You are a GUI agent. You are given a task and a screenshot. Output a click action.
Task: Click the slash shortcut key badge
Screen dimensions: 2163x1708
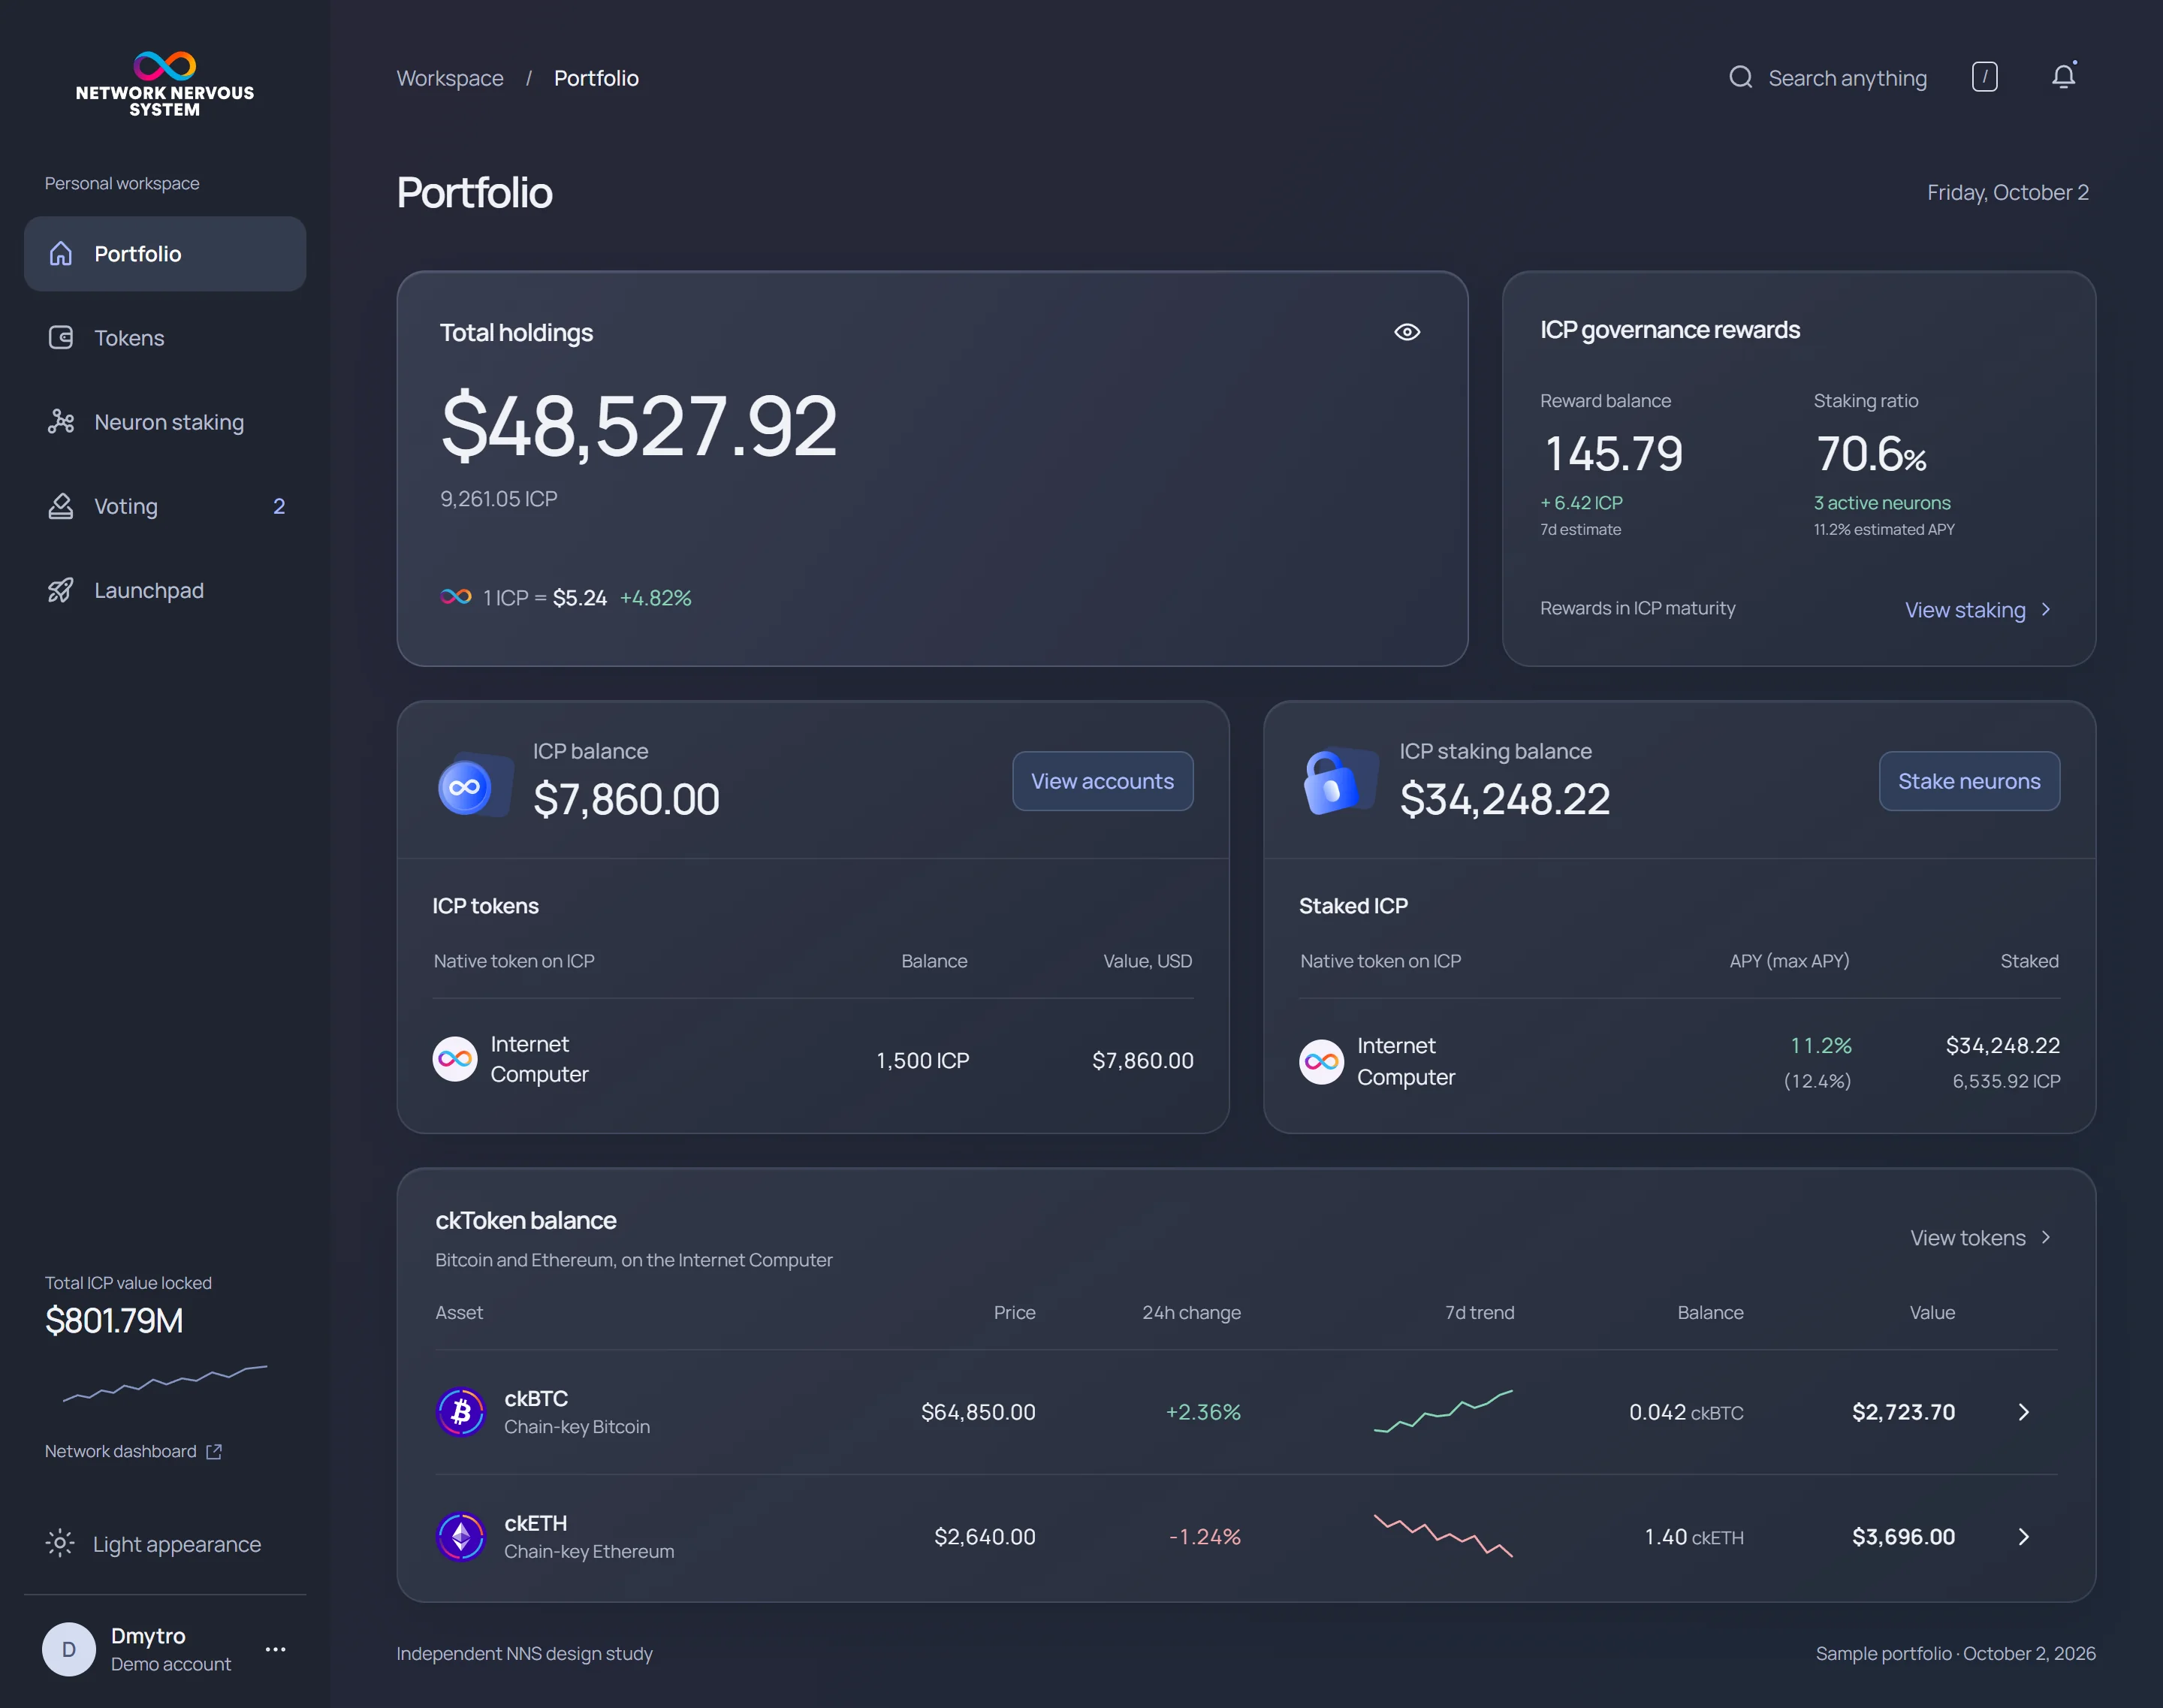1985,77
